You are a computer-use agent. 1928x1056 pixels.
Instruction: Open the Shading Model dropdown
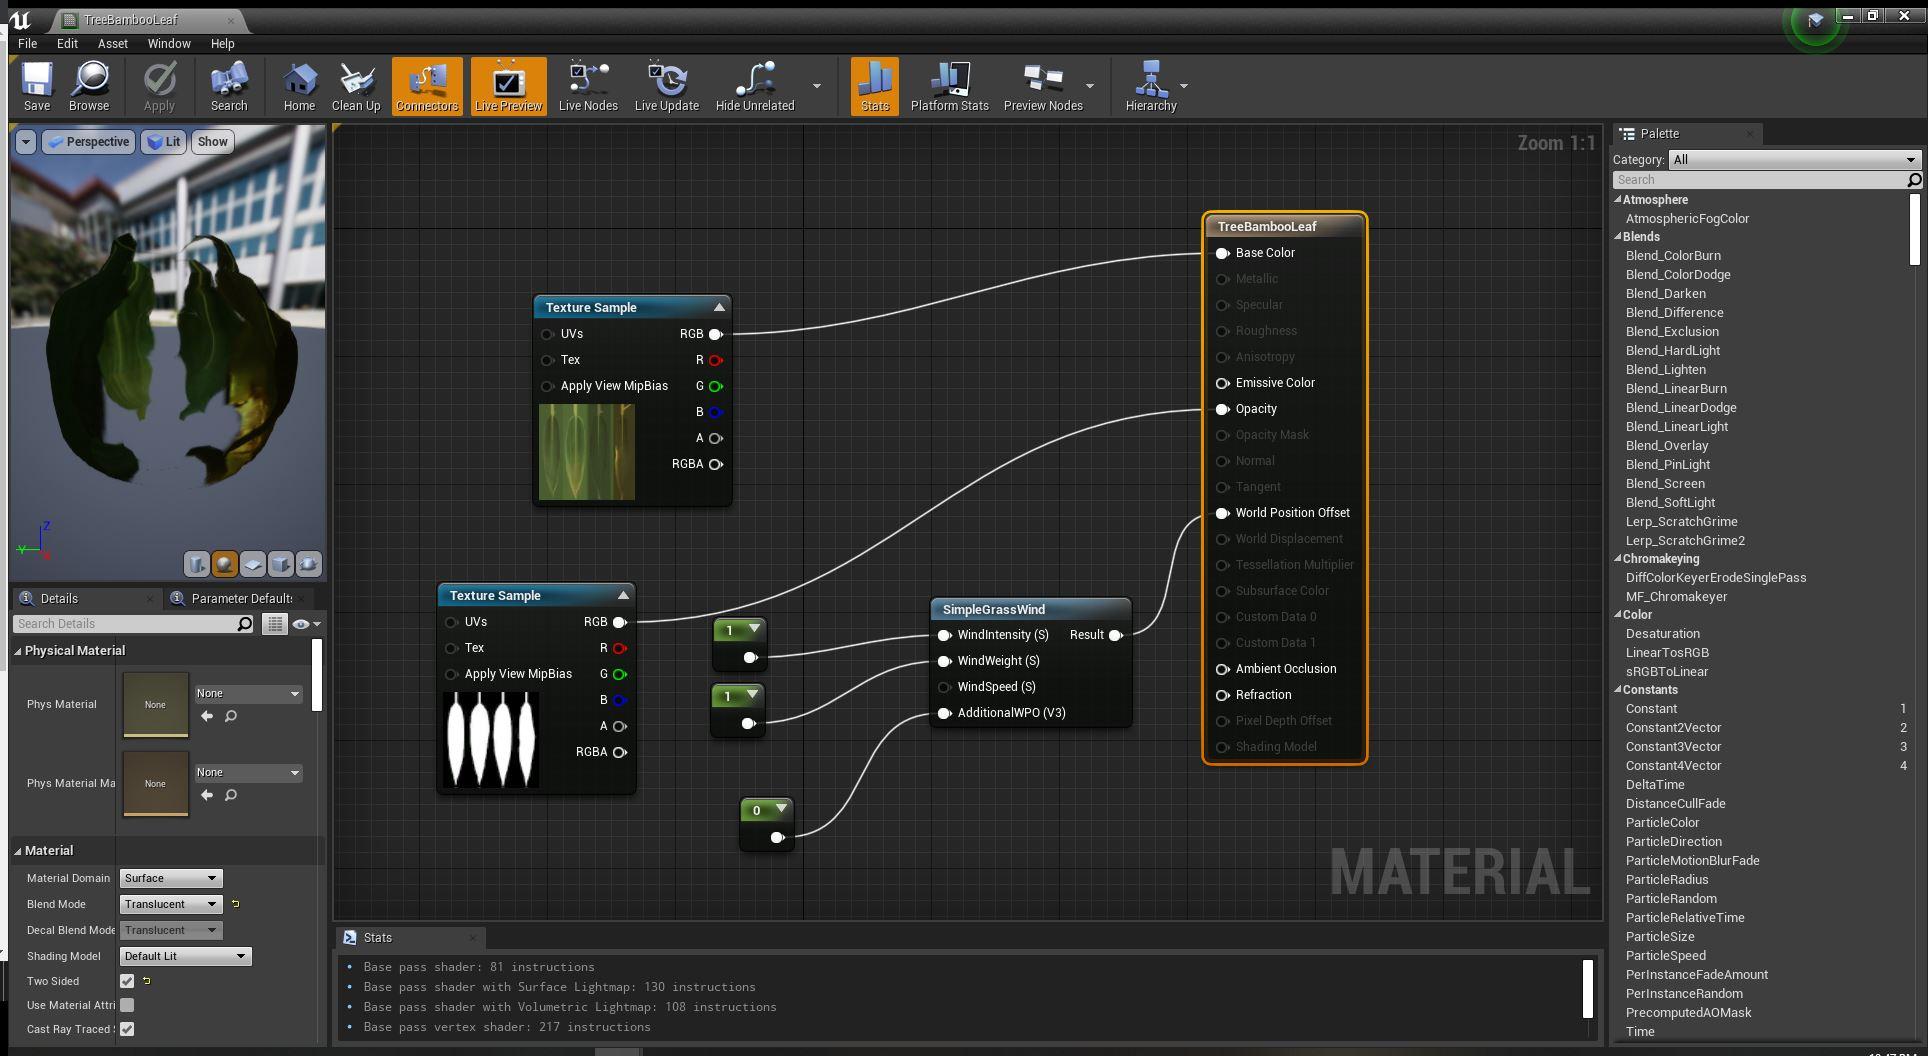point(185,956)
